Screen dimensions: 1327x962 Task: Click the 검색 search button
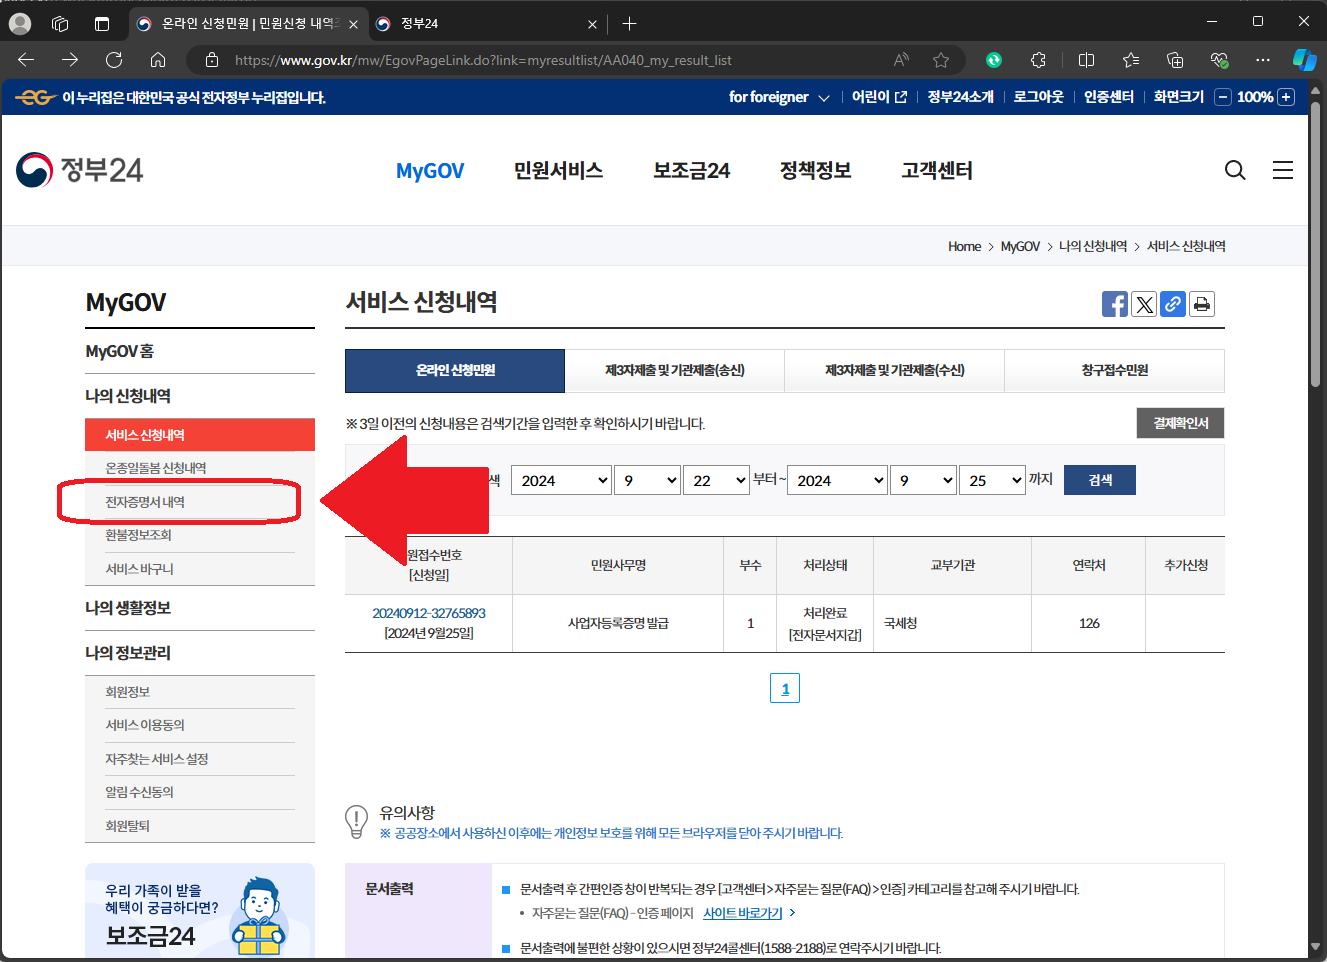1100,480
